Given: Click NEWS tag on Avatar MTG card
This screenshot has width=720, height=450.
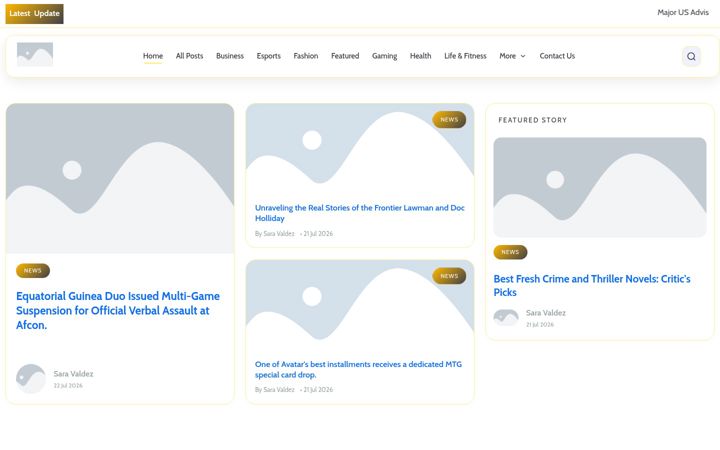Looking at the screenshot, I should 449,276.
